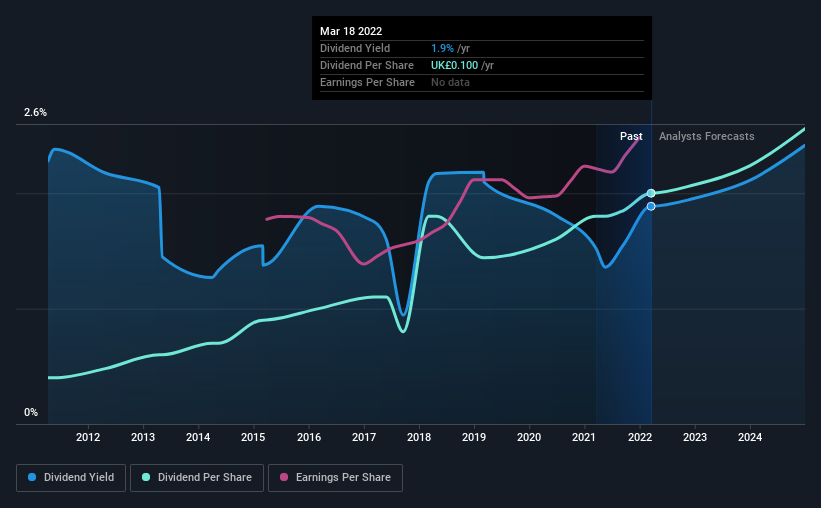Click the tooltip Dividend Yield row label
Image resolution: width=821 pixels, height=508 pixels.
tap(355, 48)
